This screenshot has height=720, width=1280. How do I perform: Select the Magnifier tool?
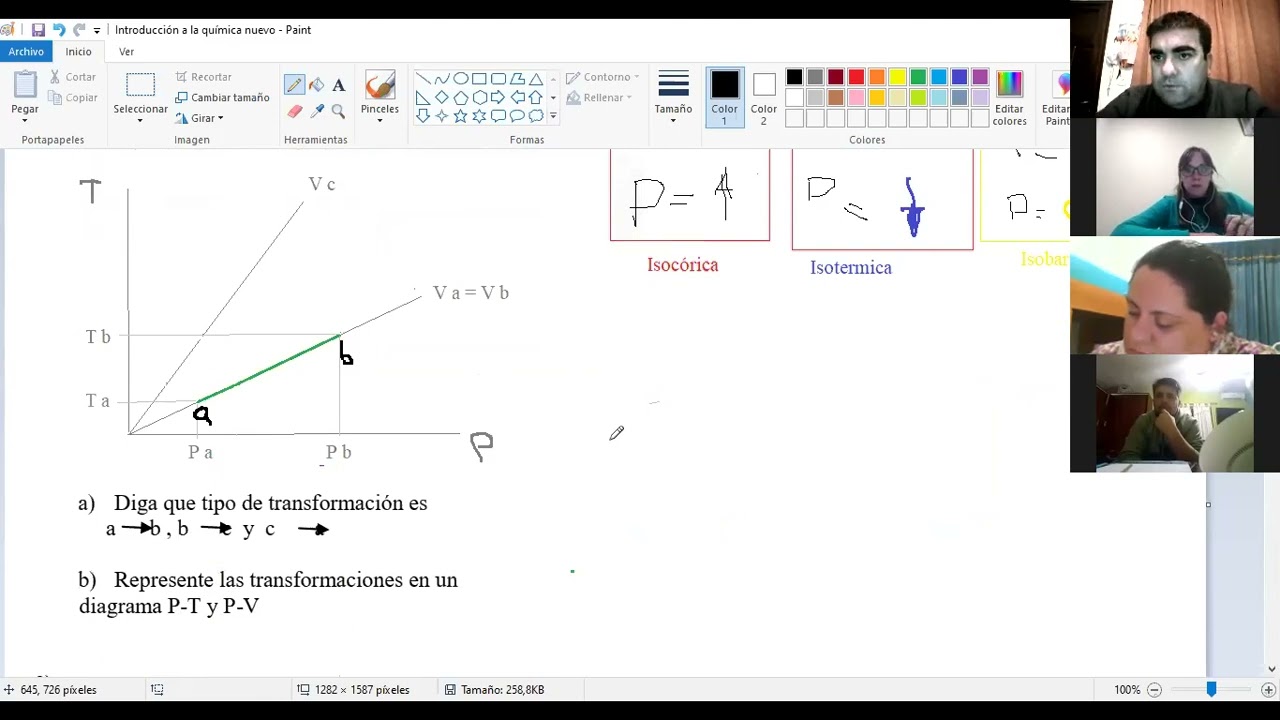pyautogui.click(x=338, y=111)
